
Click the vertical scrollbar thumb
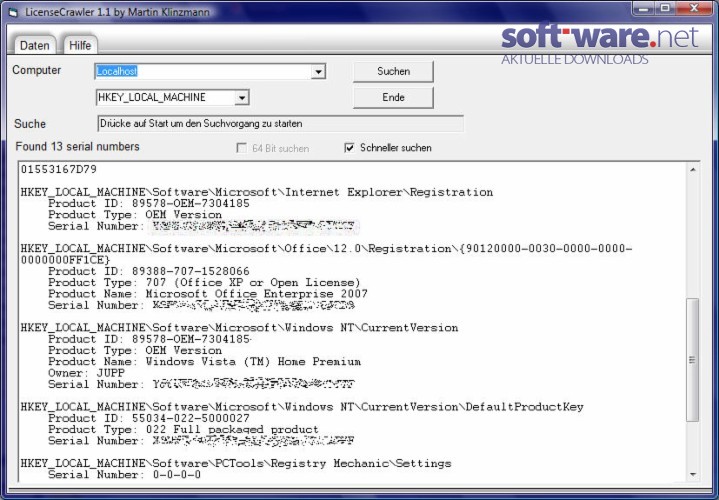click(692, 360)
